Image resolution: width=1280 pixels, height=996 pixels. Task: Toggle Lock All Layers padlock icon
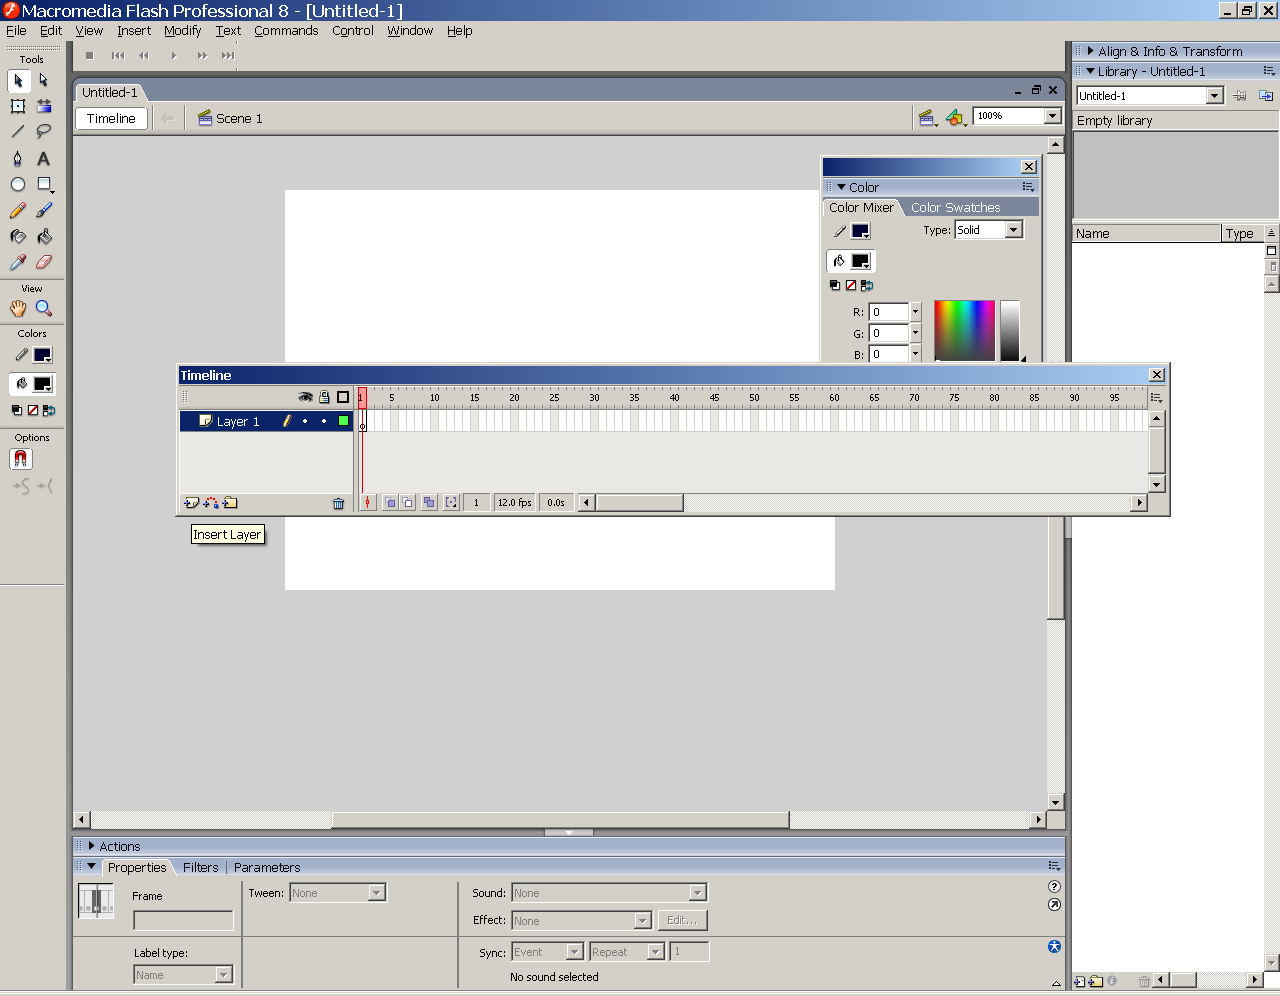coord(324,397)
